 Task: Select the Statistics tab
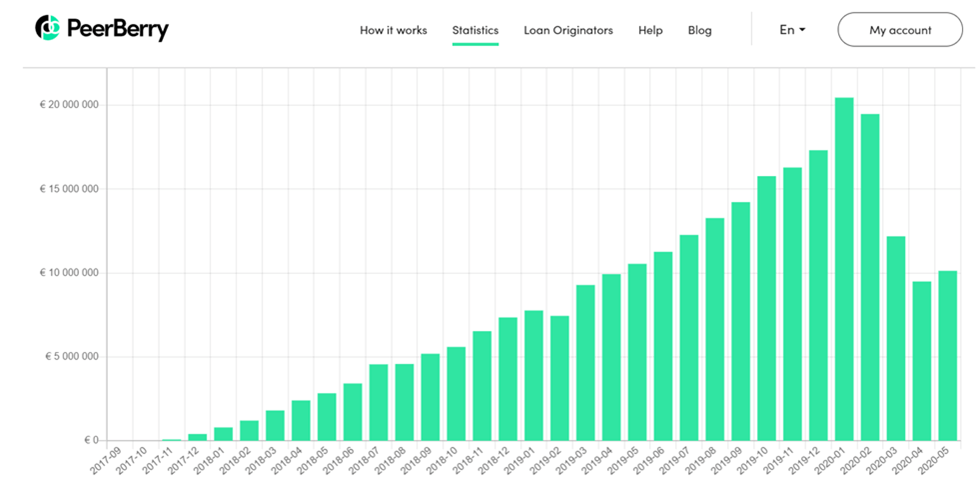pyautogui.click(x=475, y=30)
